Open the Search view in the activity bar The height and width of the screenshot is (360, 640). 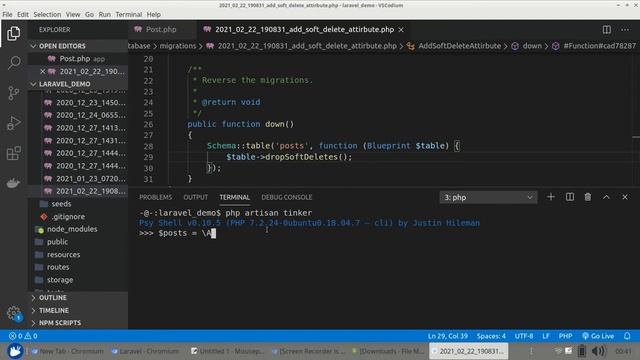(x=13, y=63)
